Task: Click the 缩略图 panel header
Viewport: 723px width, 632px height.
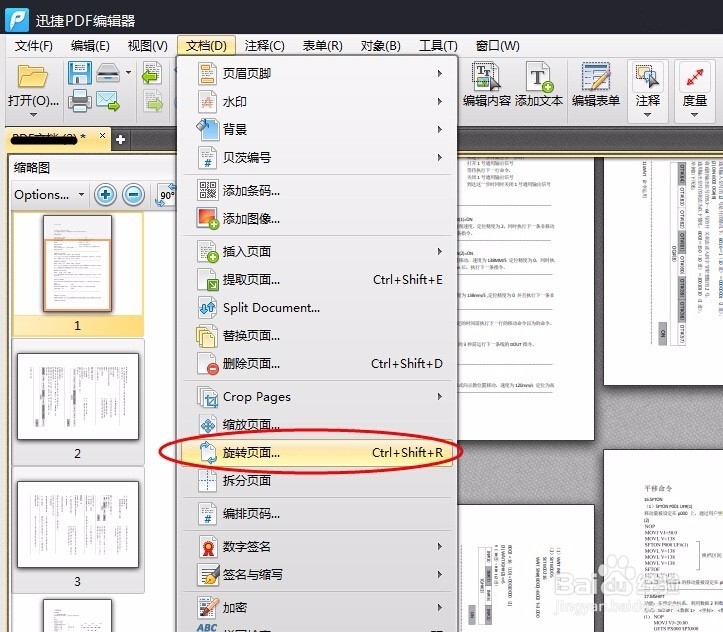Action: coord(32,167)
